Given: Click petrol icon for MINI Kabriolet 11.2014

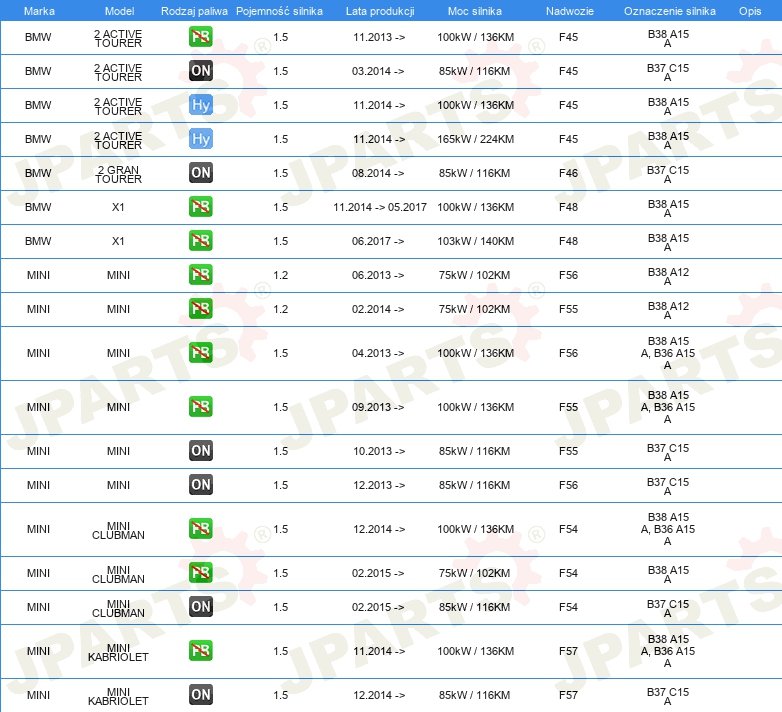Looking at the screenshot, I should (x=200, y=650).
